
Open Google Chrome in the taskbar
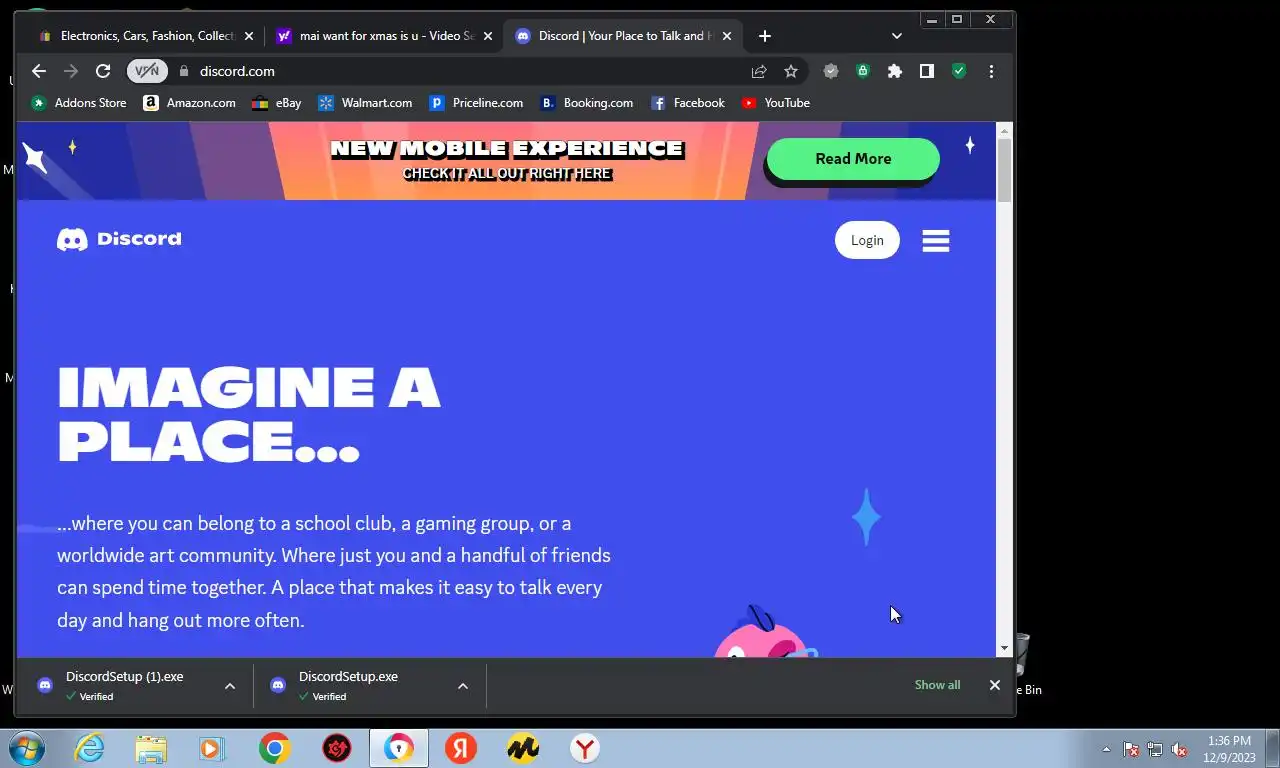274,748
